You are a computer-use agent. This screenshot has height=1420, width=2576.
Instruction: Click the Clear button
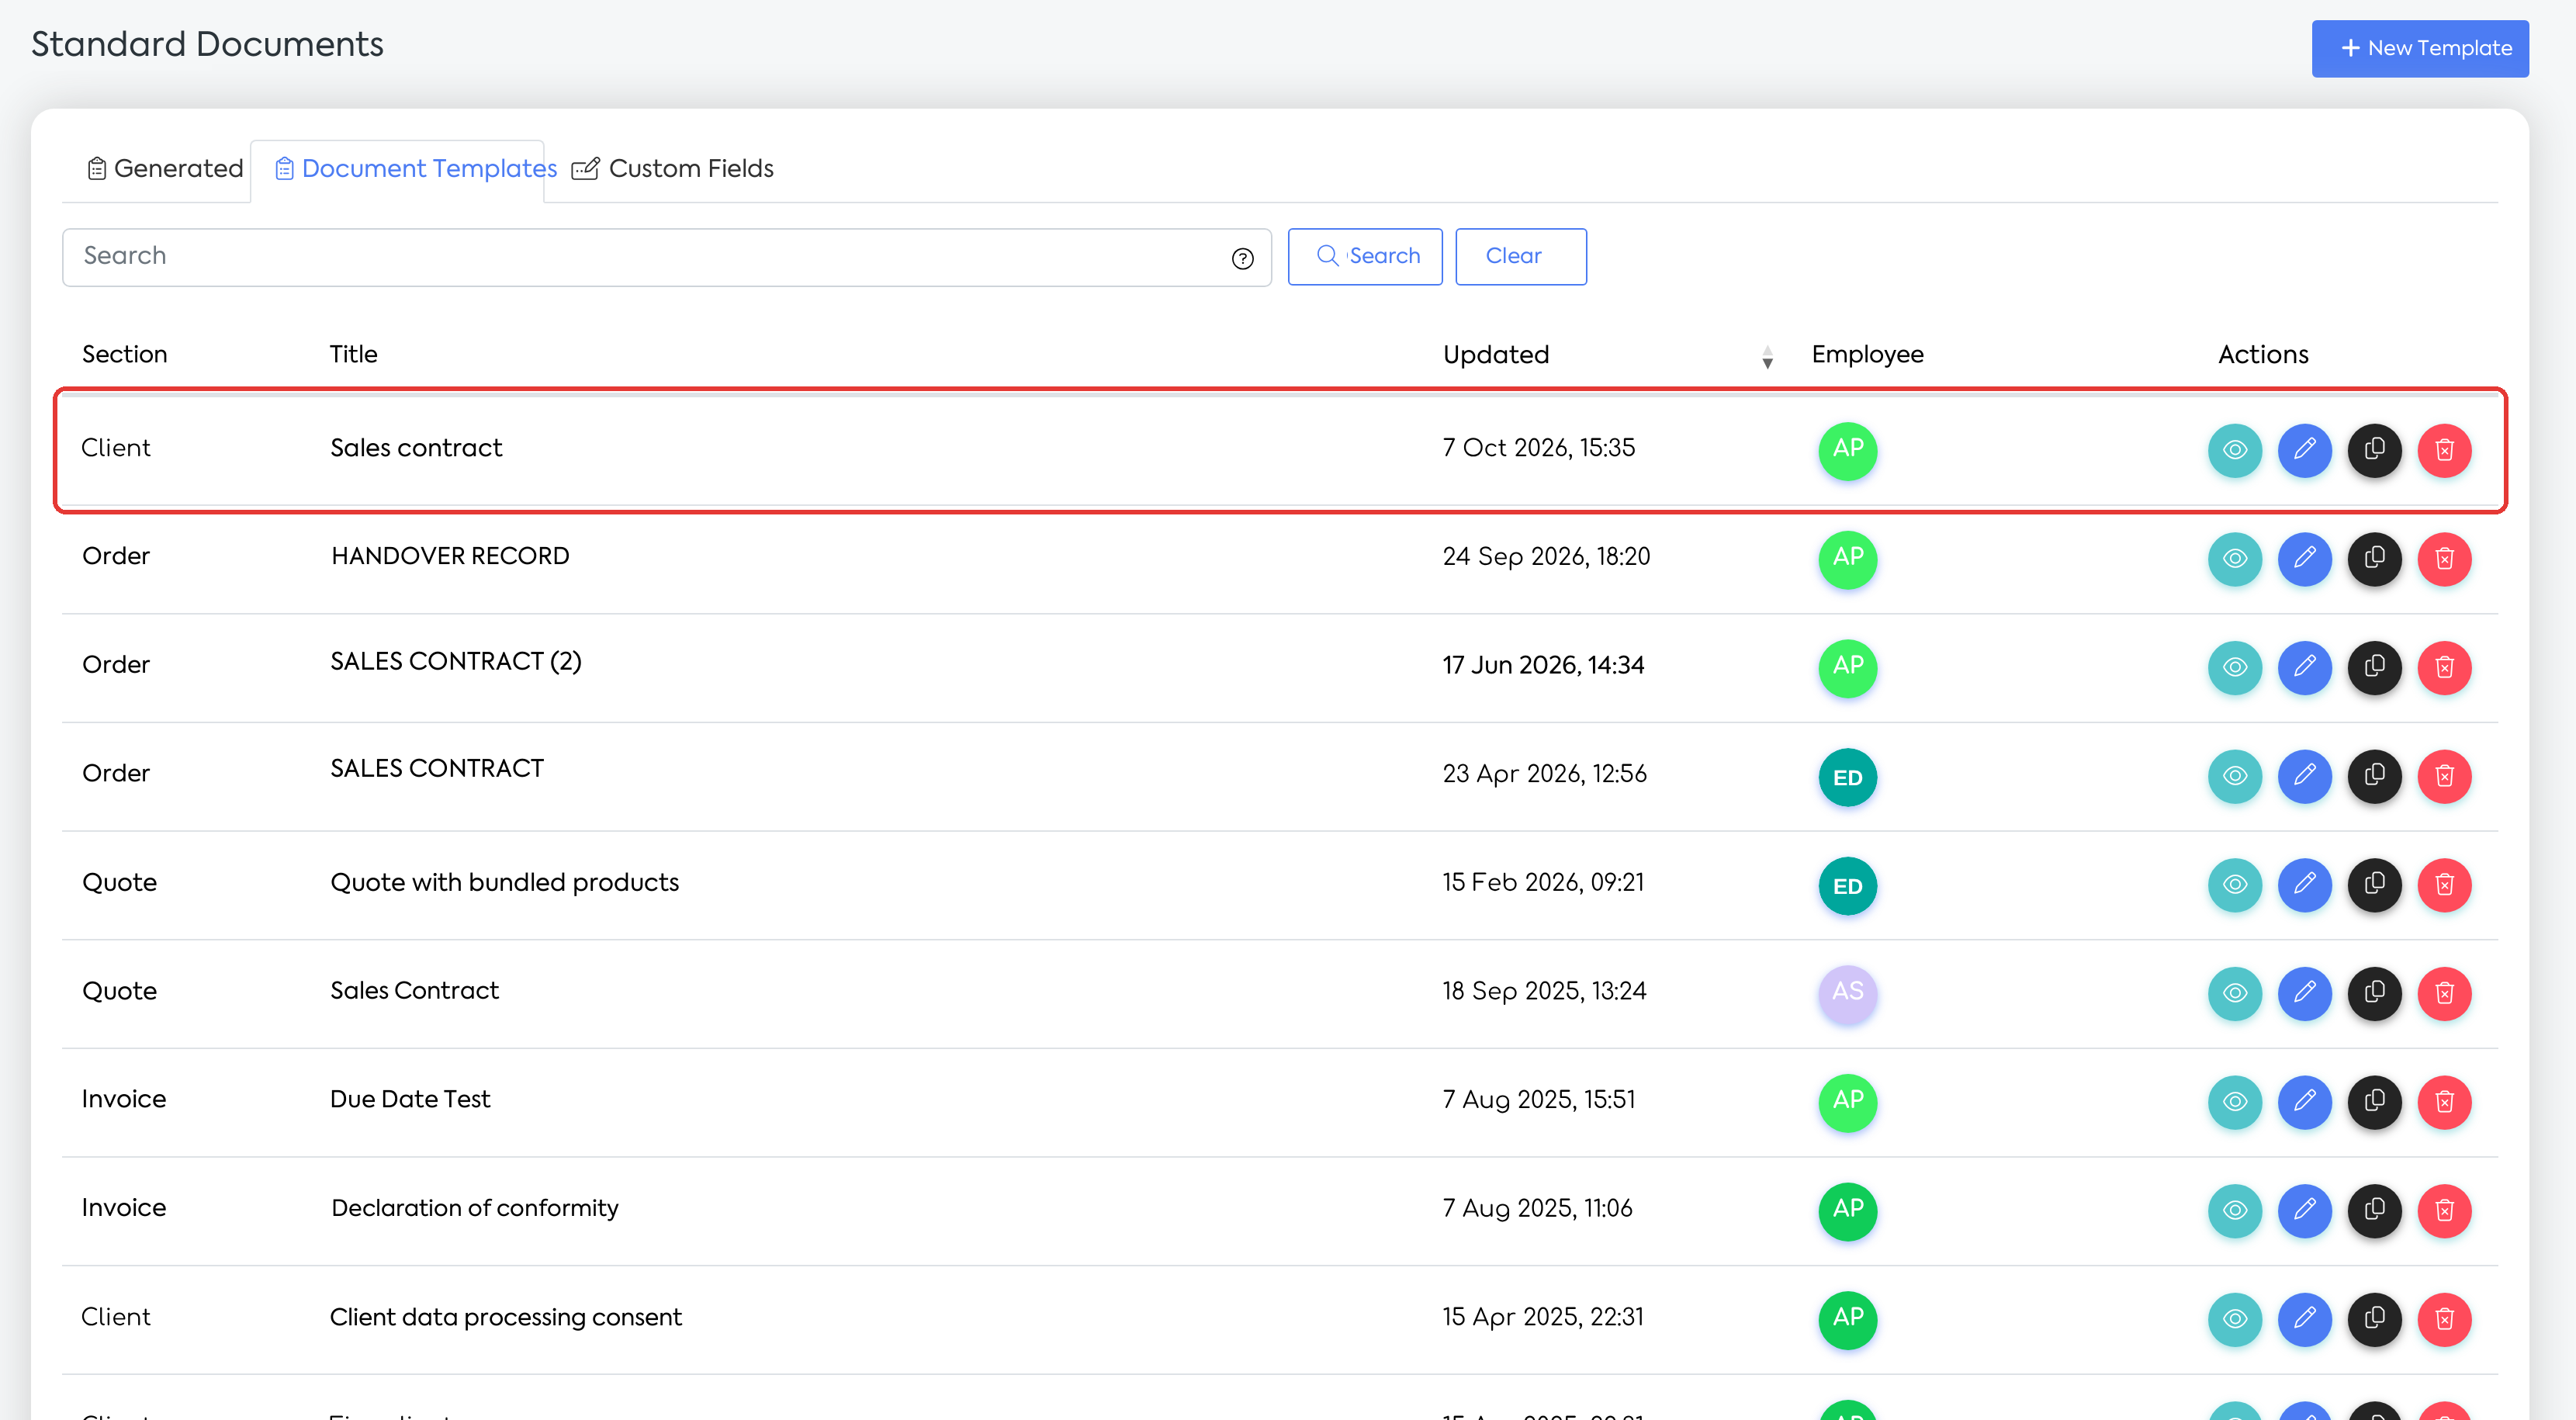[x=1521, y=257]
